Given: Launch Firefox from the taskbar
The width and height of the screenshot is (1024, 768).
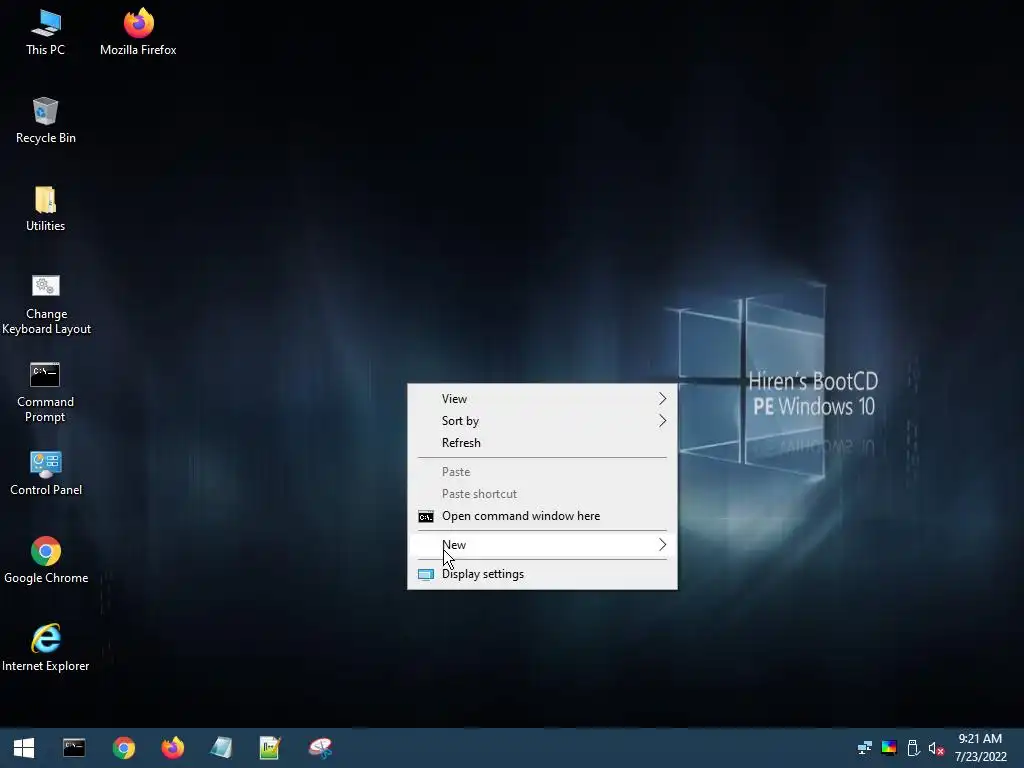Looking at the screenshot, I should click(x=173, y=748).
